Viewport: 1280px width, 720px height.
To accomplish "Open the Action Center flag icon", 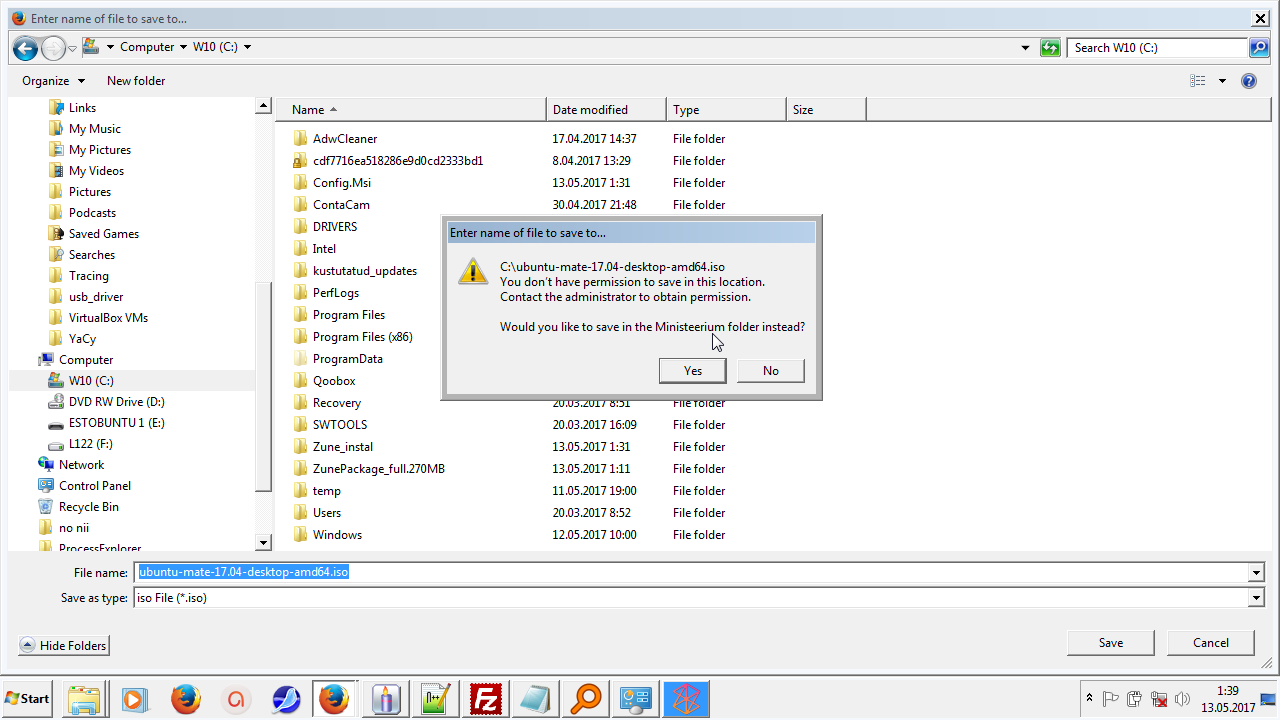I will click(1110, 699).
